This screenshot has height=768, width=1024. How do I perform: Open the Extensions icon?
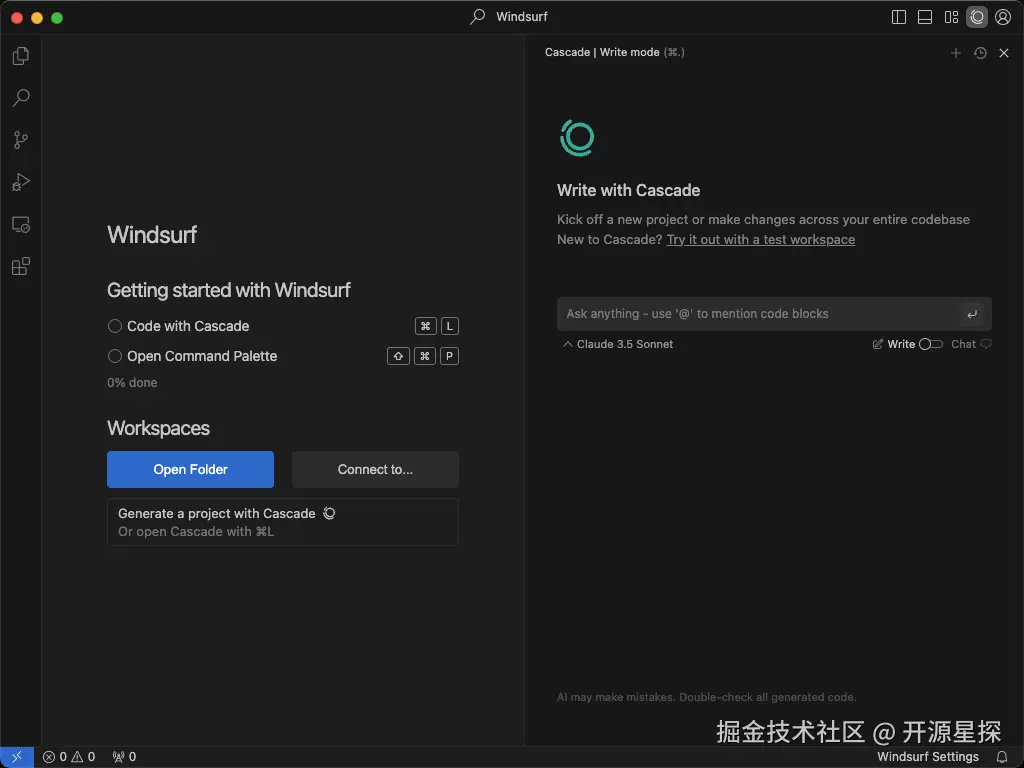pyautogui.click(x=21, y=266)
